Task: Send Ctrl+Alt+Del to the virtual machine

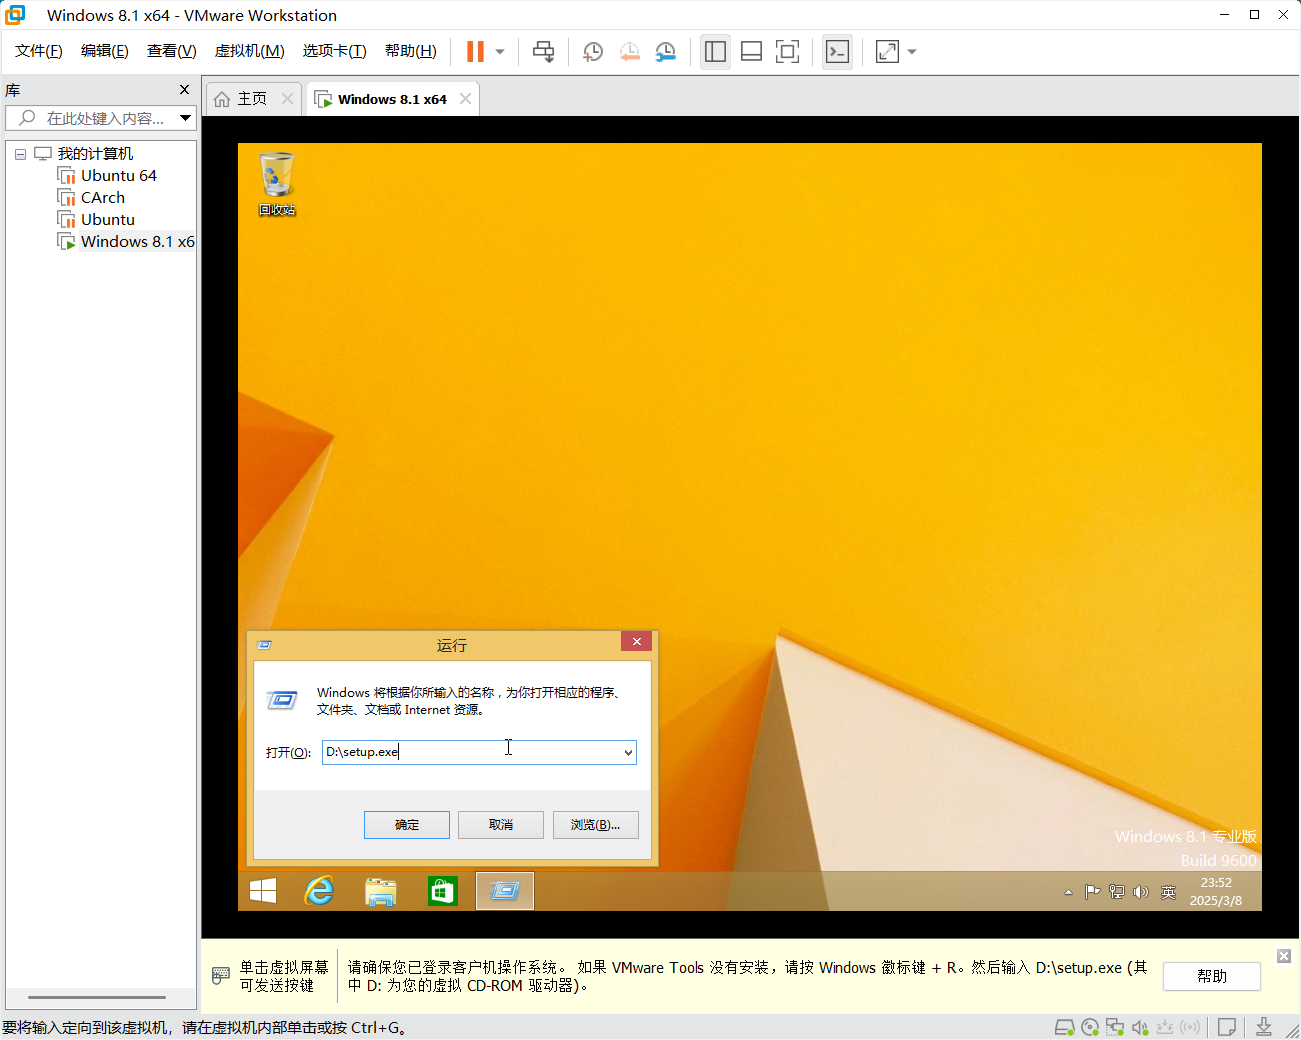Action: [x=543, y=51]
